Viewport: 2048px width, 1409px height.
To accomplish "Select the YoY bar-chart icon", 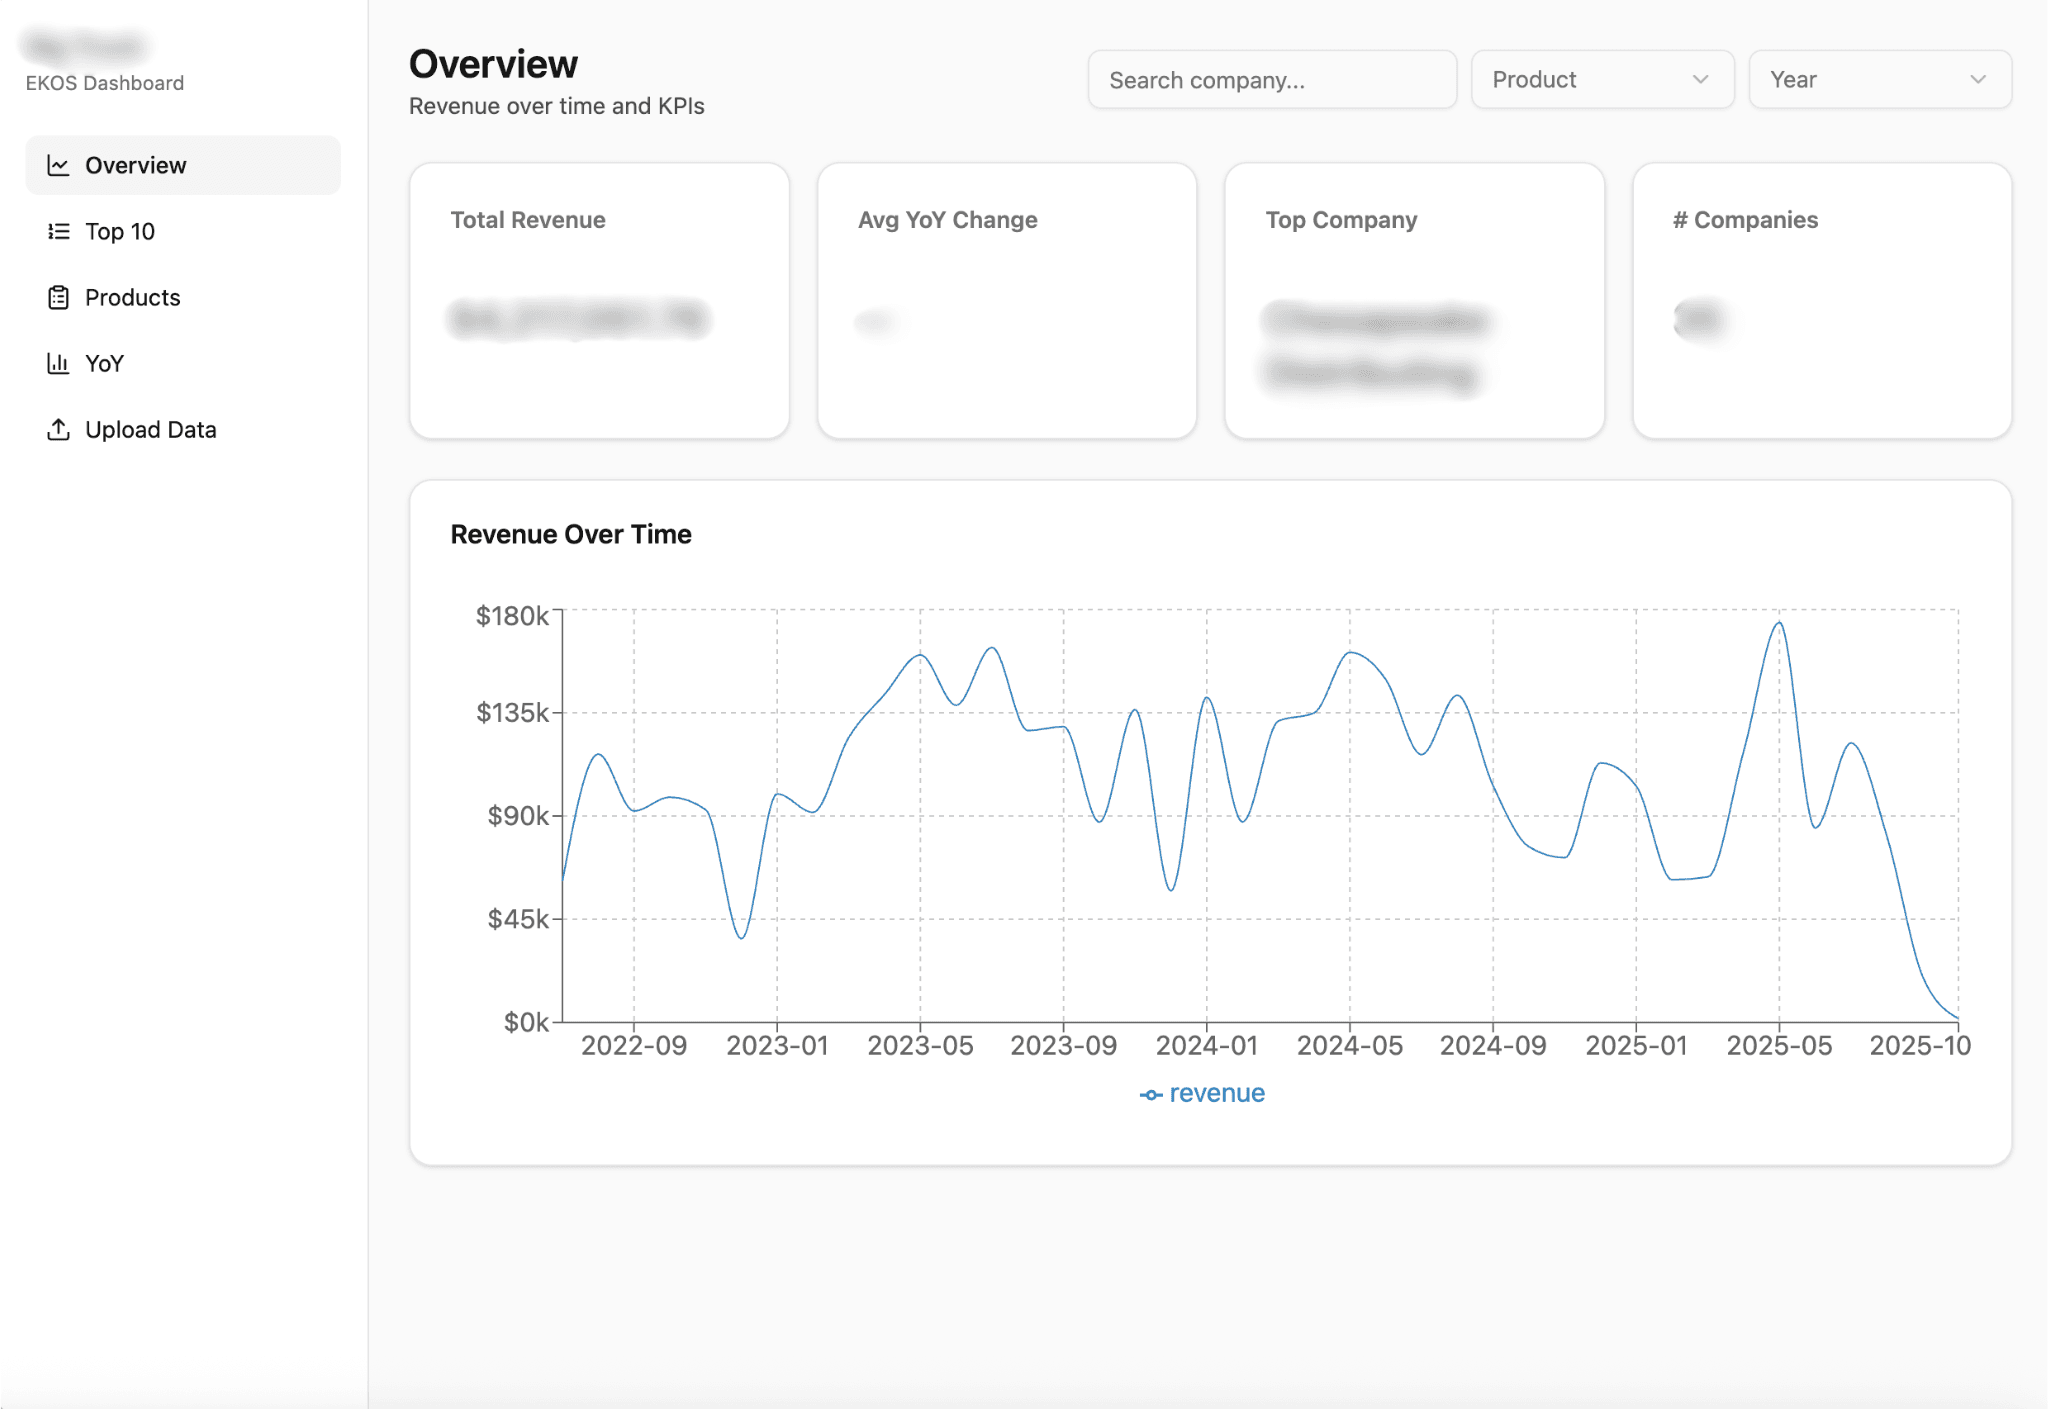I will point(59,363).
